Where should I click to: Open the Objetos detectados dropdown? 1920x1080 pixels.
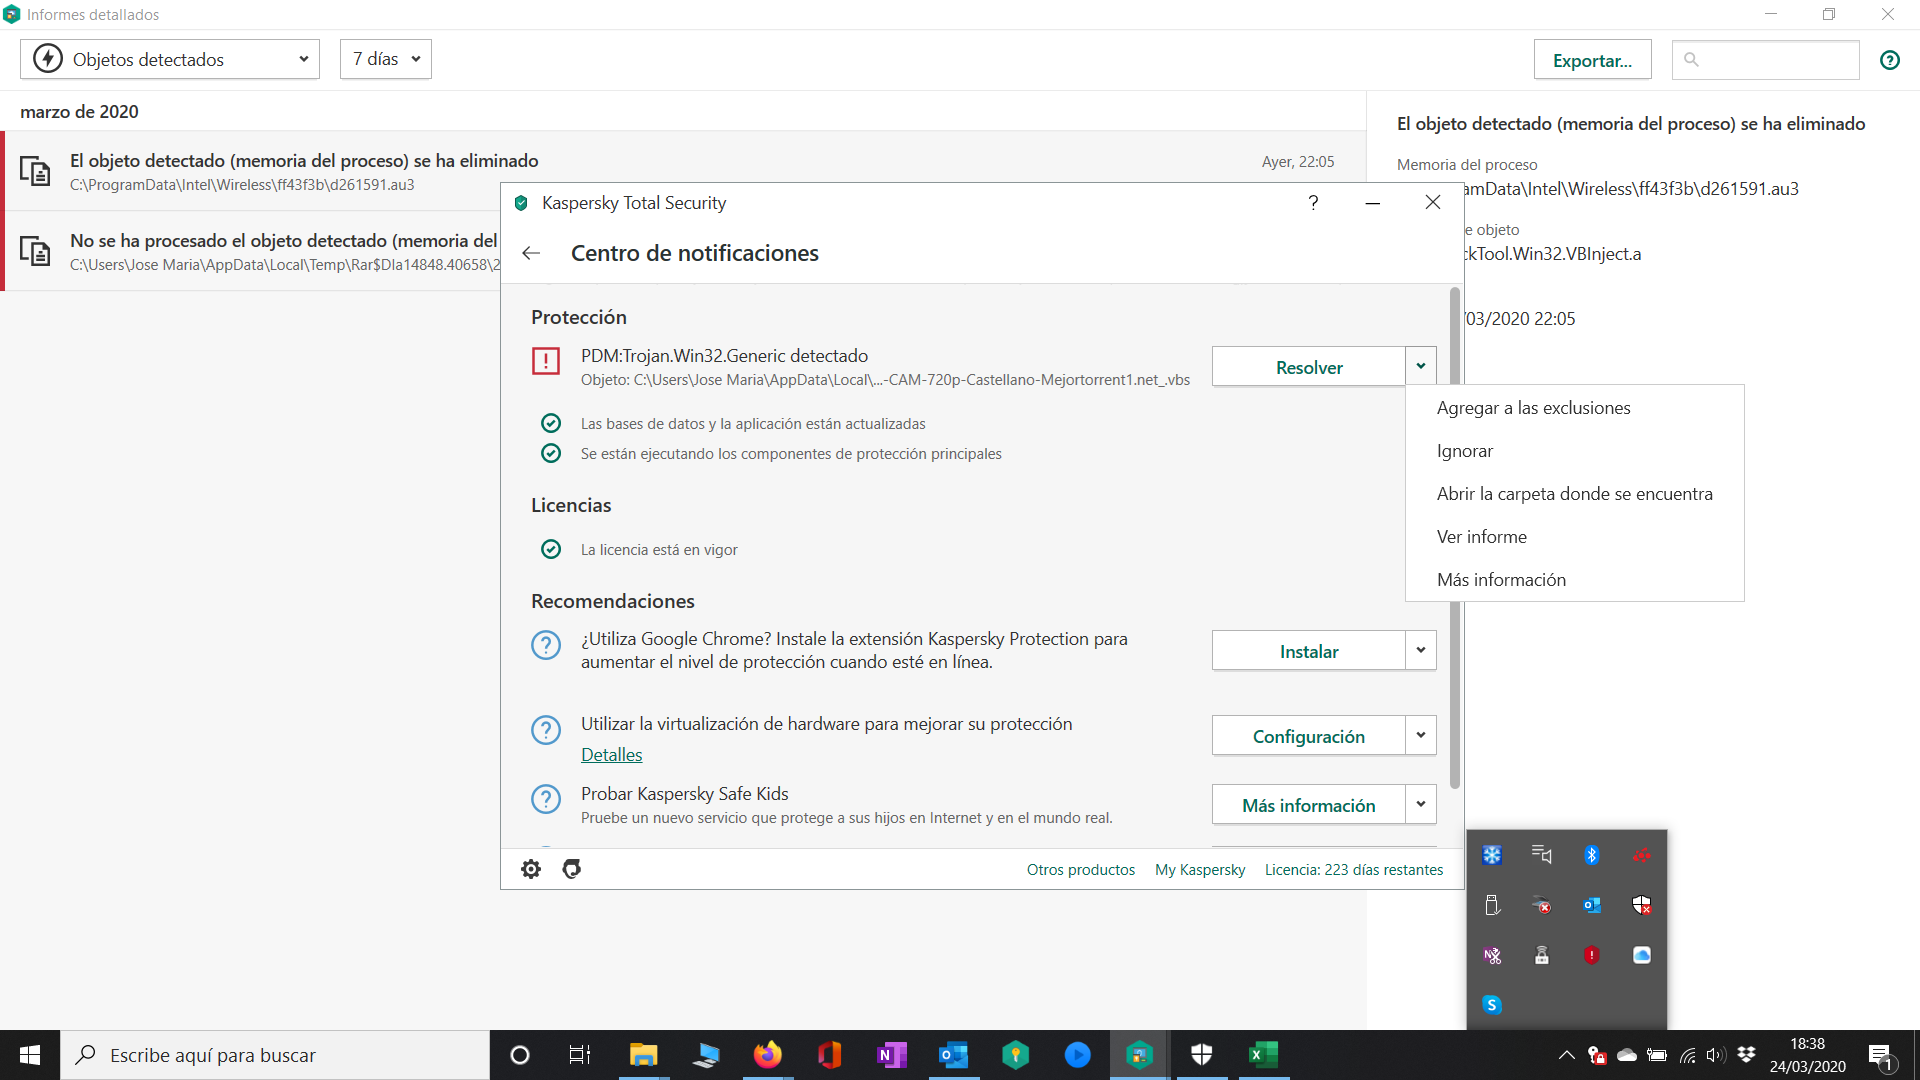tap(170, 60)
